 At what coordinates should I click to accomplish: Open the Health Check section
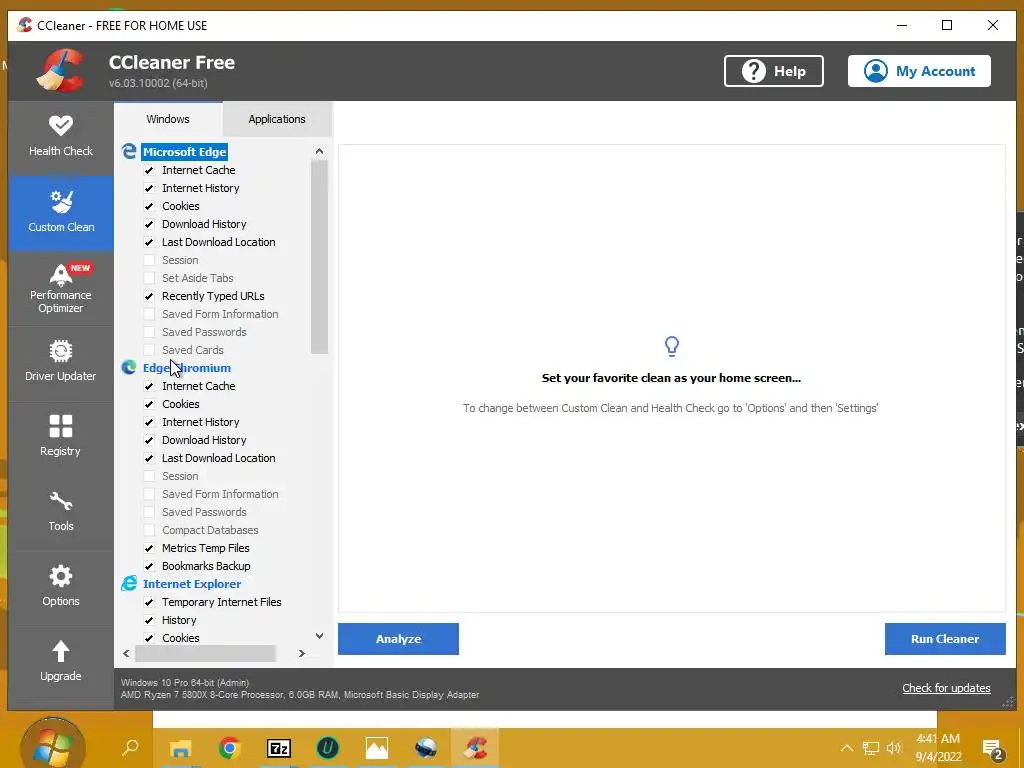pyautogui.click(x=61, y=136)
